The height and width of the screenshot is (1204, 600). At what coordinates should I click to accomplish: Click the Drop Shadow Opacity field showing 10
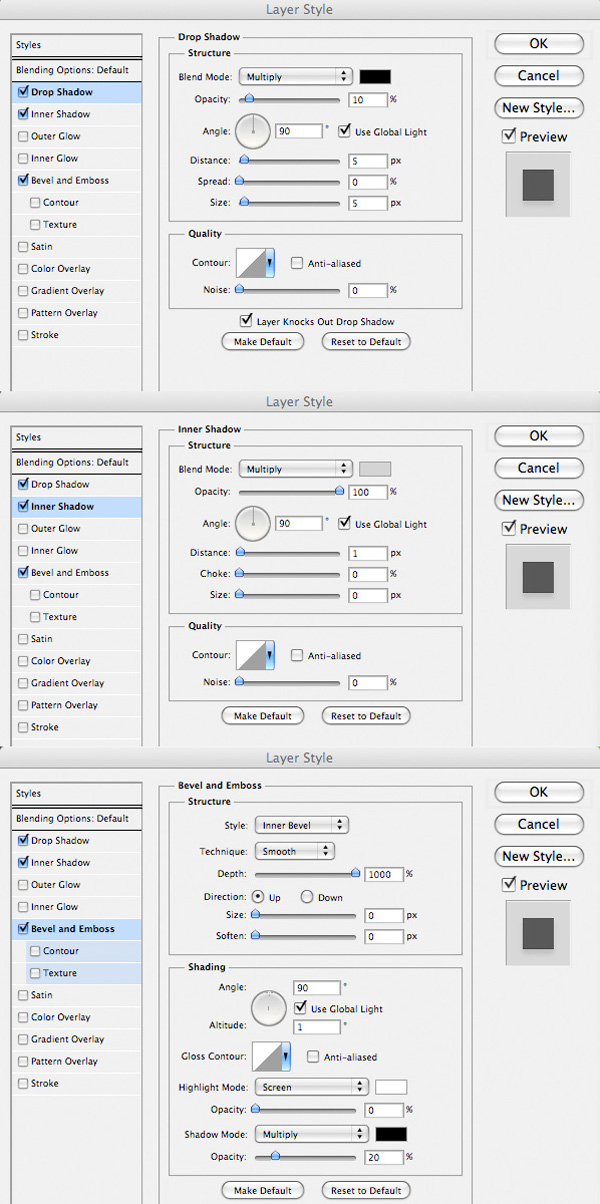coord(368,99)
